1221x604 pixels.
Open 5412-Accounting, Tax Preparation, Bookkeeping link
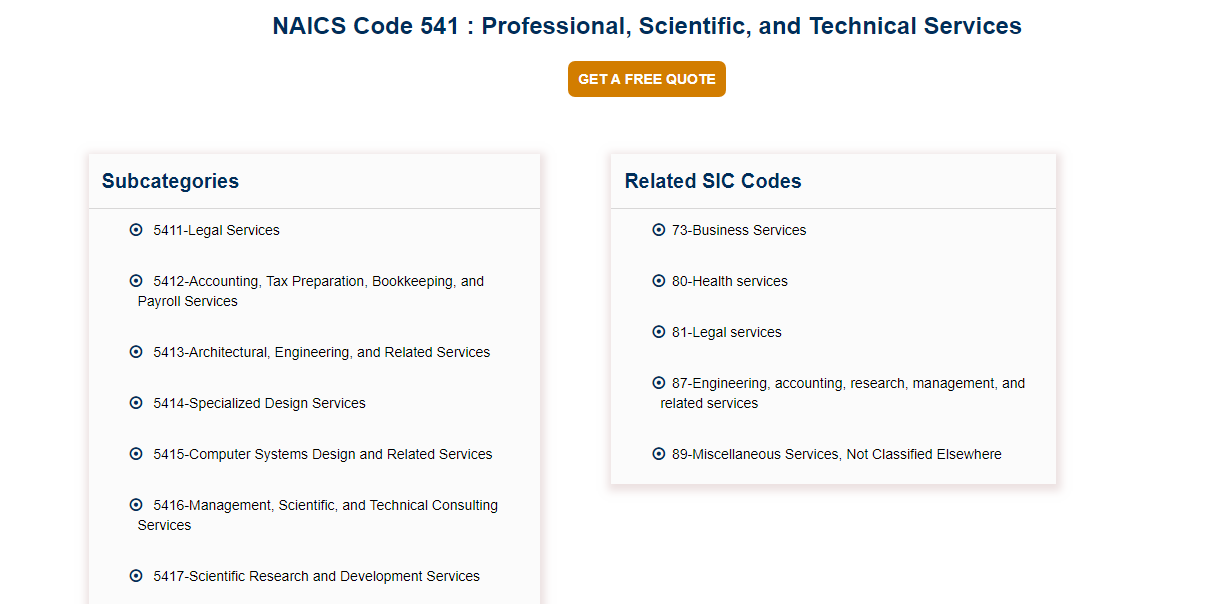tap(311, 291)
